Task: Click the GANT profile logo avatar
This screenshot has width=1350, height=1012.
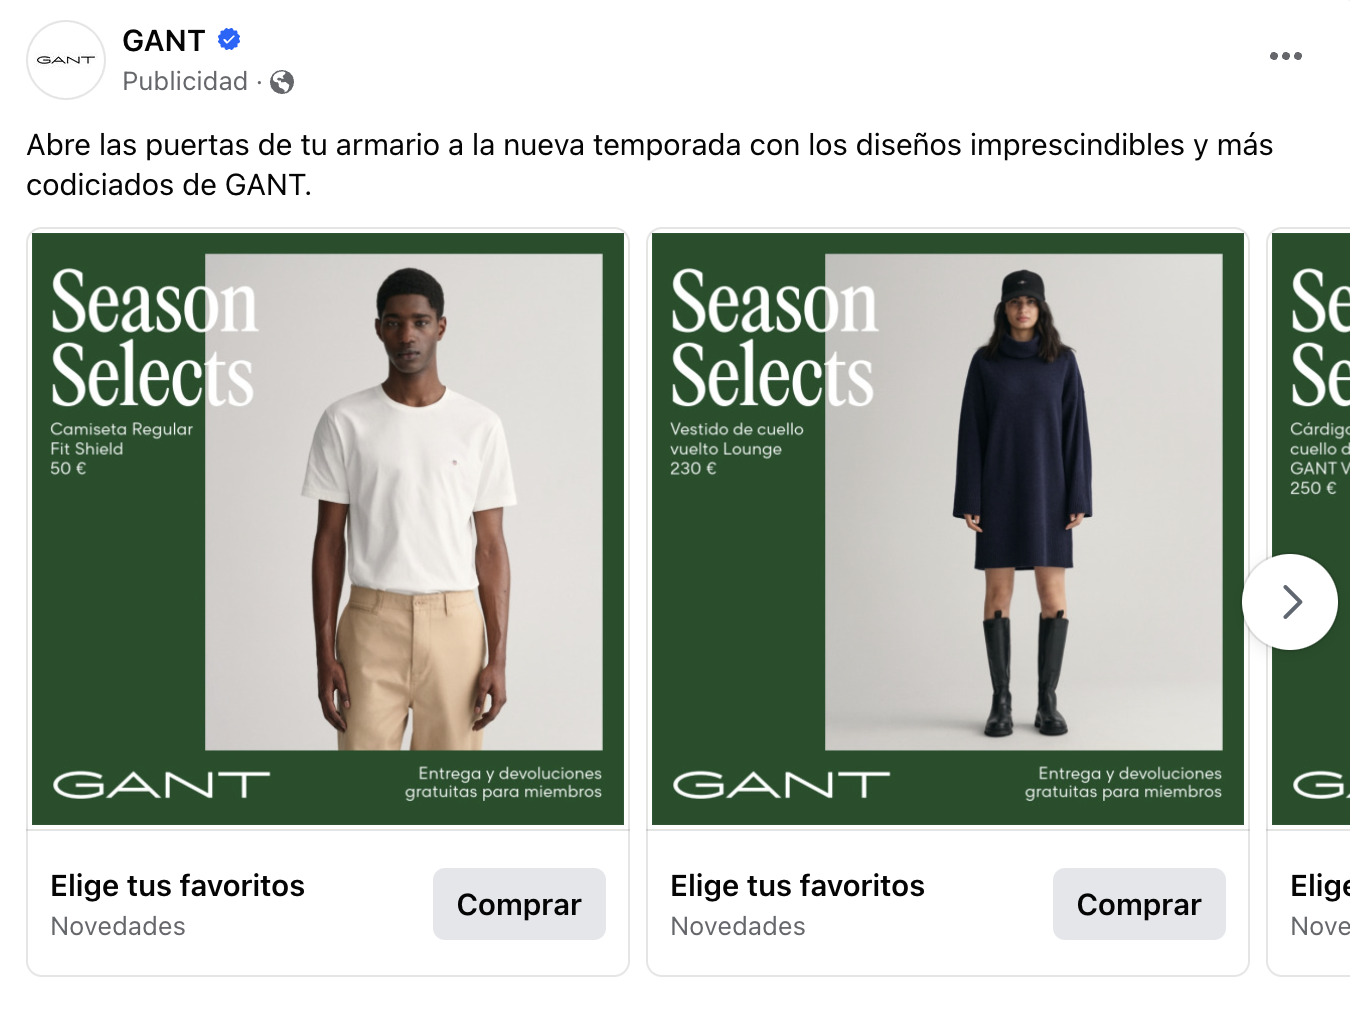Action: 66,60
